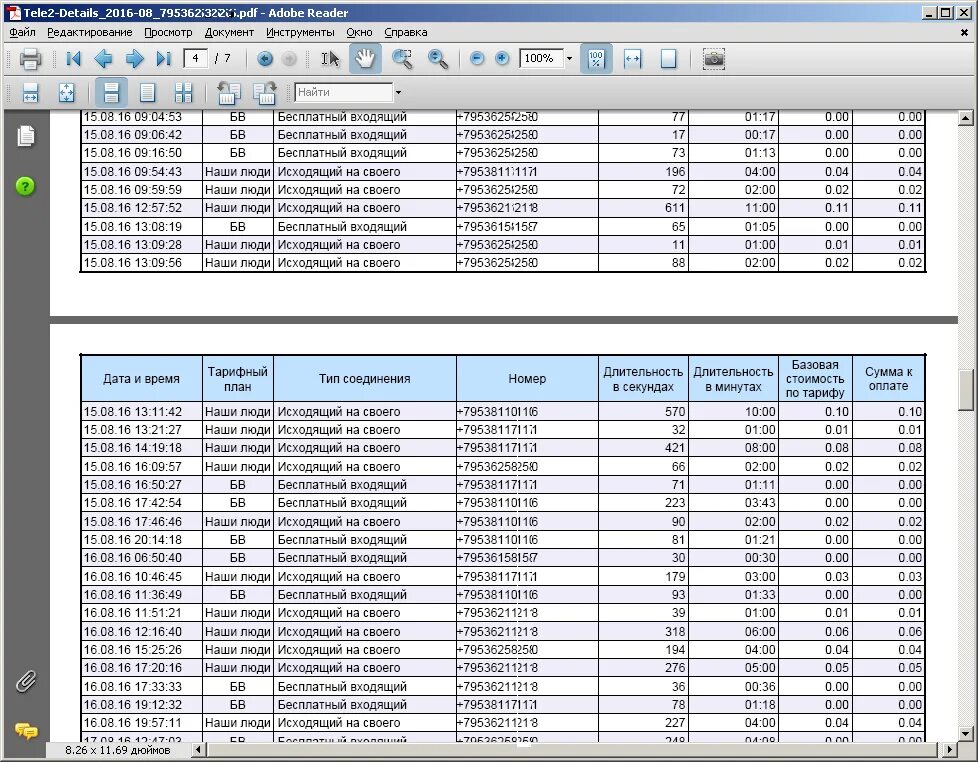The image size is (978, 762).
Task: Click the Длительность в секундах column header
Action: [x=643, y=379]
